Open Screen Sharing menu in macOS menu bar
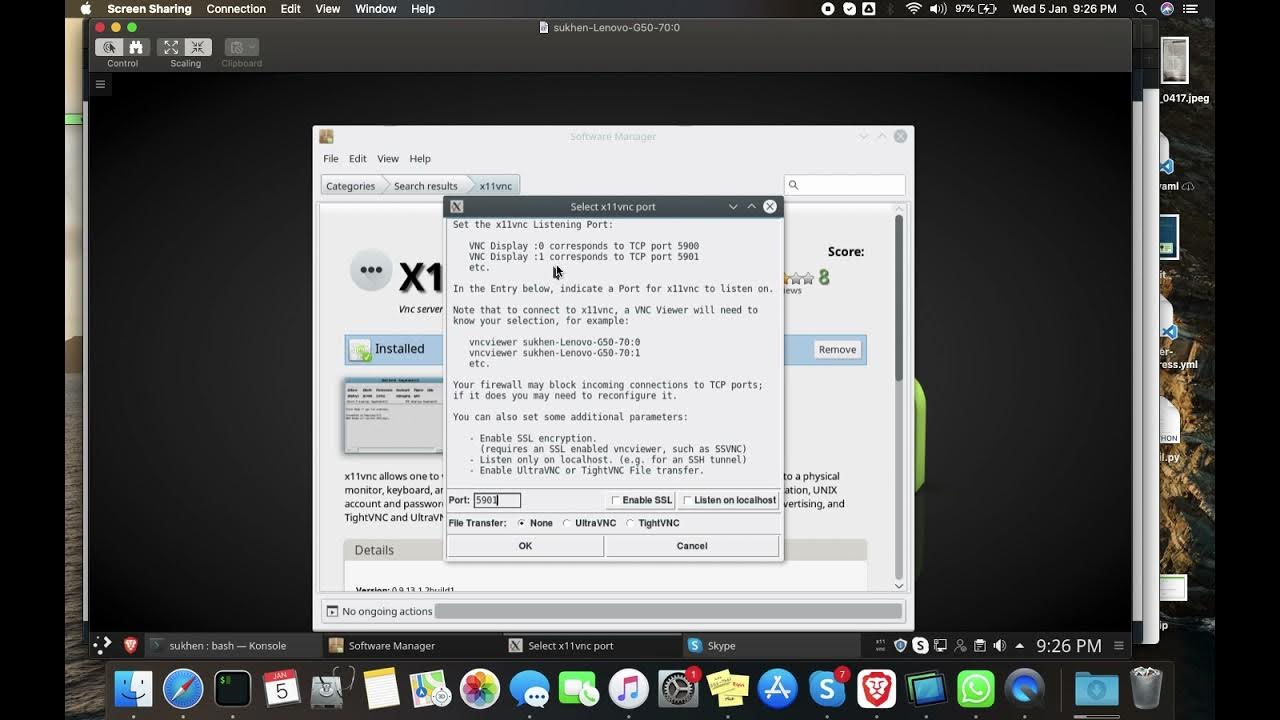The image size is (1280, 720). (150, 9)
